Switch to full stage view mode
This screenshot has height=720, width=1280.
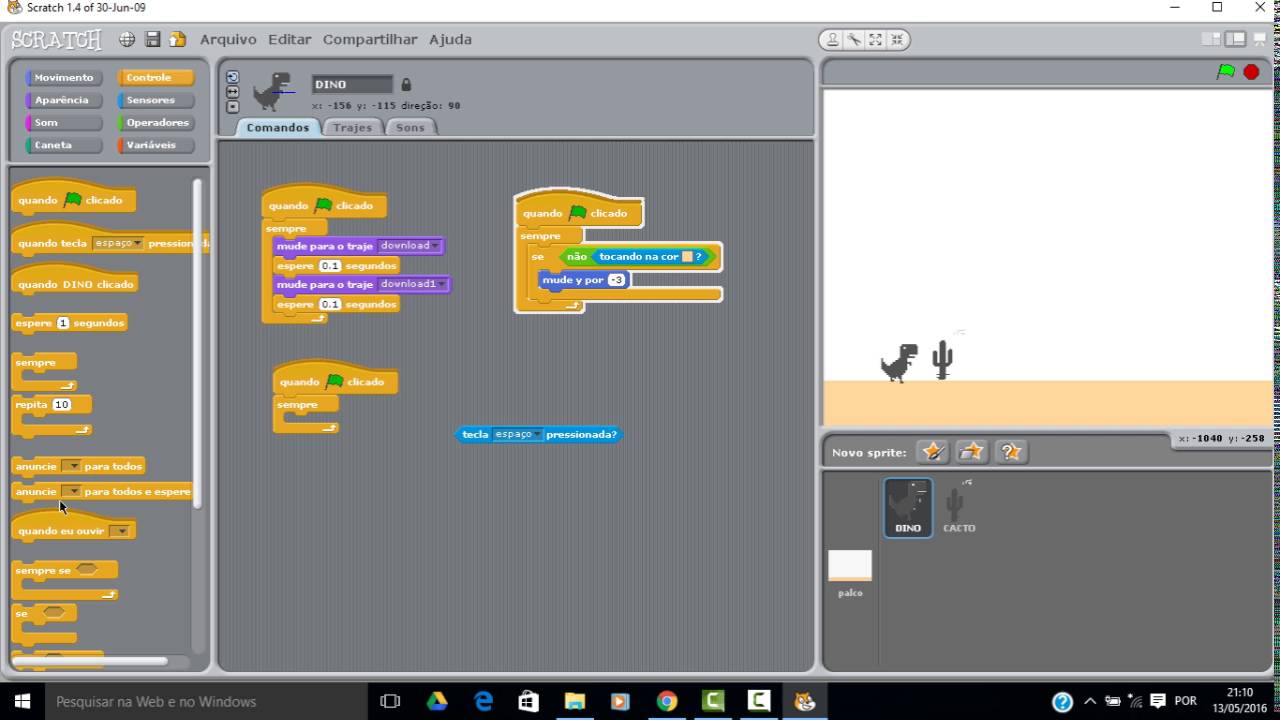pyautogui.click(x=1235, y=39)
